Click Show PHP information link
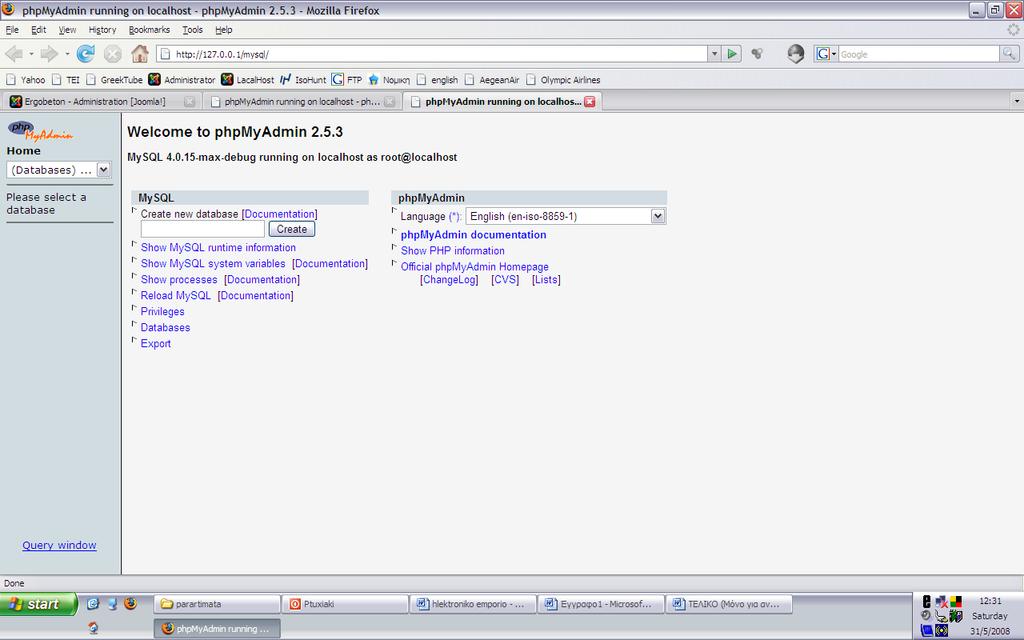Viewport: 1024px width, 640px height. point(453,251)
